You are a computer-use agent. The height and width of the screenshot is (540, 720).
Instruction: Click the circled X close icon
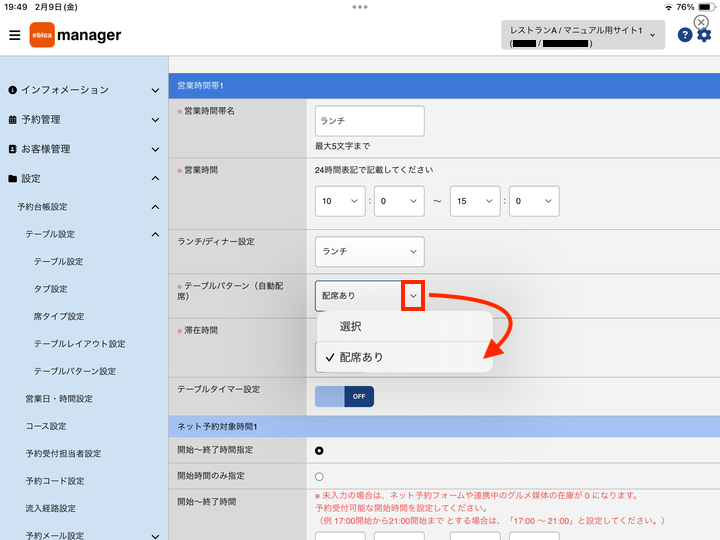[701, 22]
